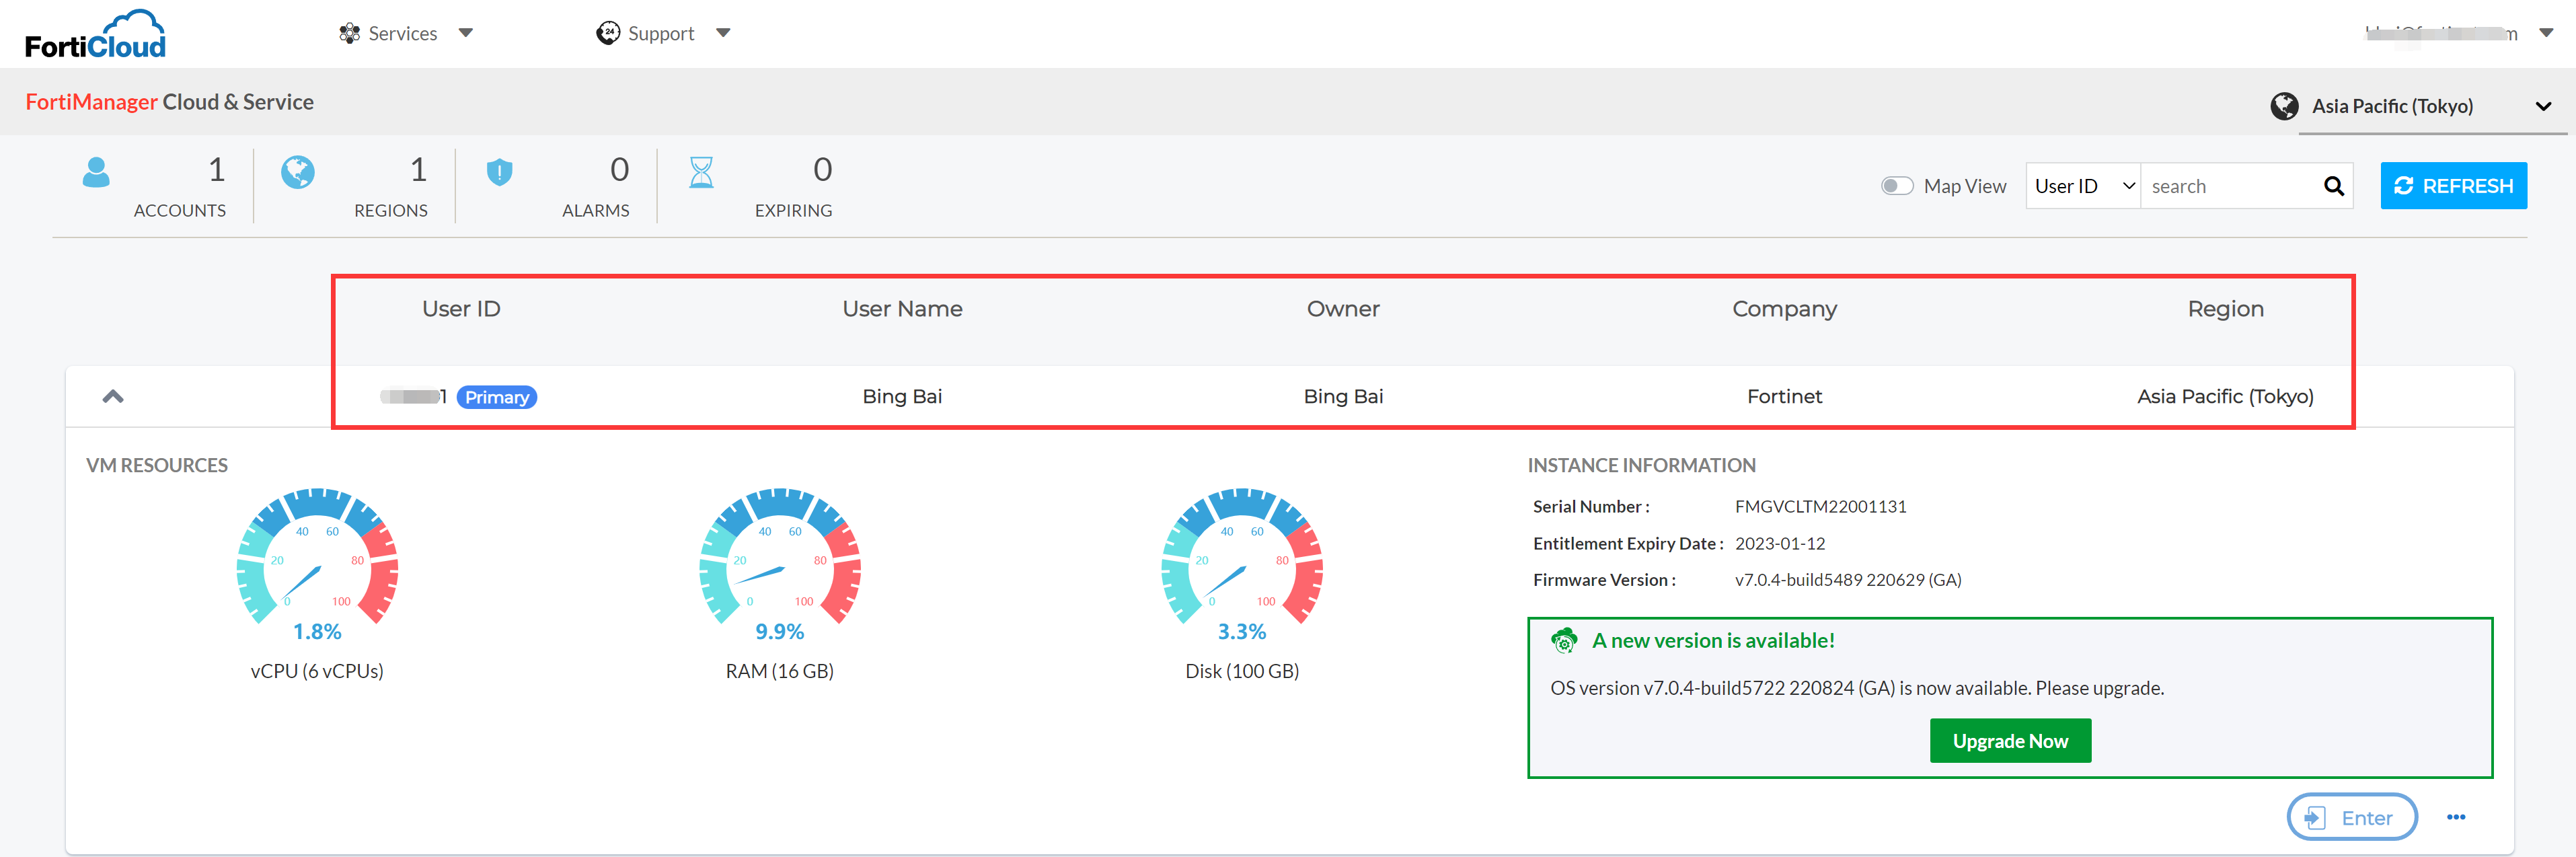
Task: Collapse the account row chevron
Action: 113,397
